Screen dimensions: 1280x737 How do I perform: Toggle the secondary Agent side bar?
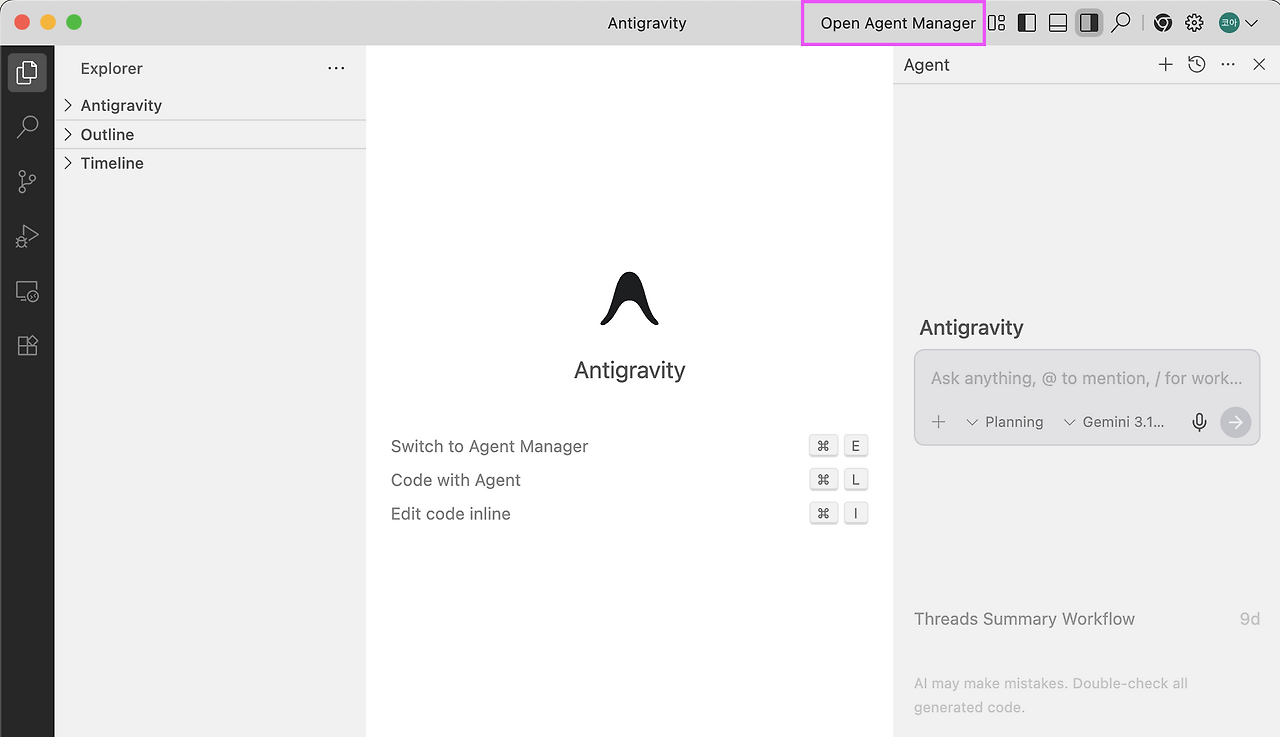pyautogui.click(x=1089, y=22)
